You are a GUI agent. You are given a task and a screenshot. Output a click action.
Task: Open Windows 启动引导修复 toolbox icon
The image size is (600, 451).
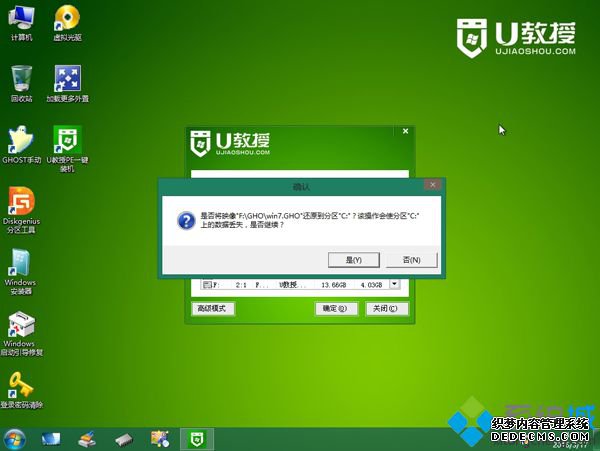(x=21, y=333)
